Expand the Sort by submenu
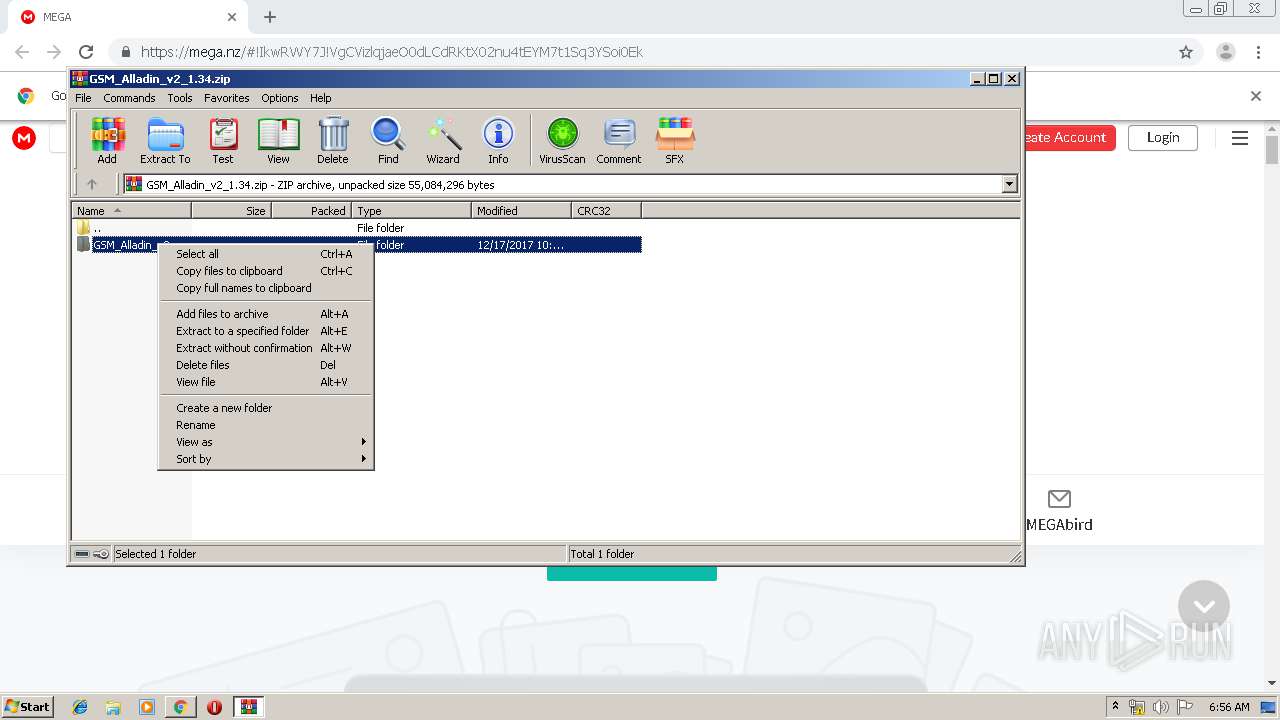This screenshot has width=1280, height=720. tap(266, 459)
